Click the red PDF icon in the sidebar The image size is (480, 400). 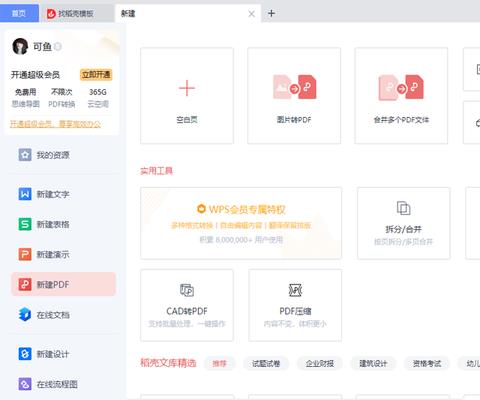[25, 284]
